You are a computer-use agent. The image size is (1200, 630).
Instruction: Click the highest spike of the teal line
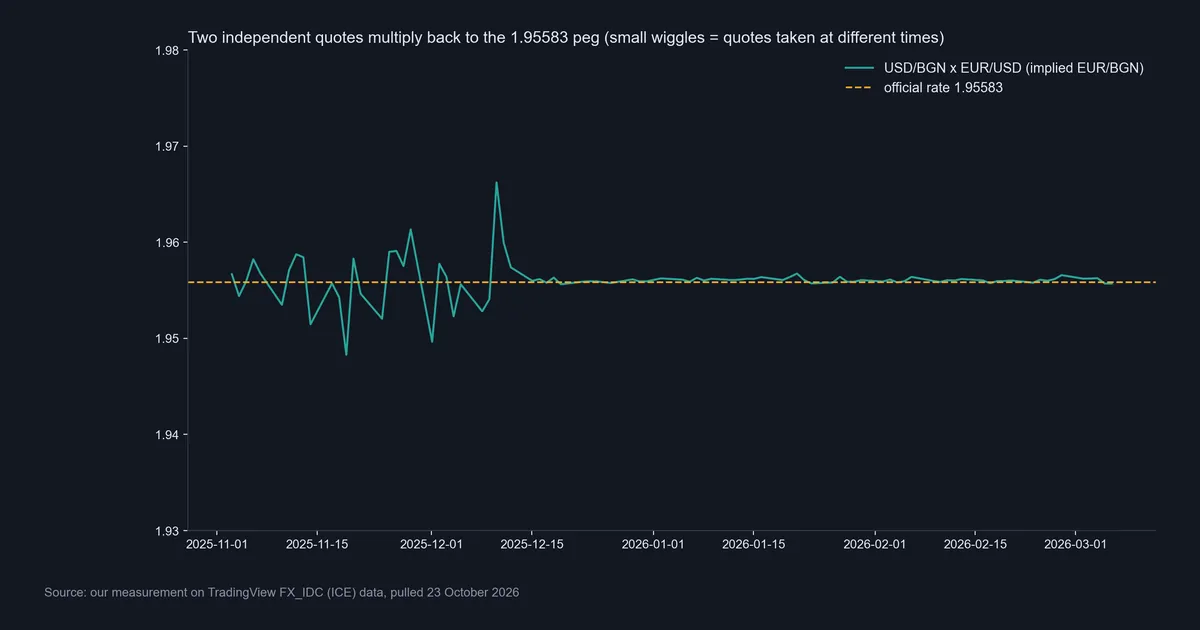point(496,183)
